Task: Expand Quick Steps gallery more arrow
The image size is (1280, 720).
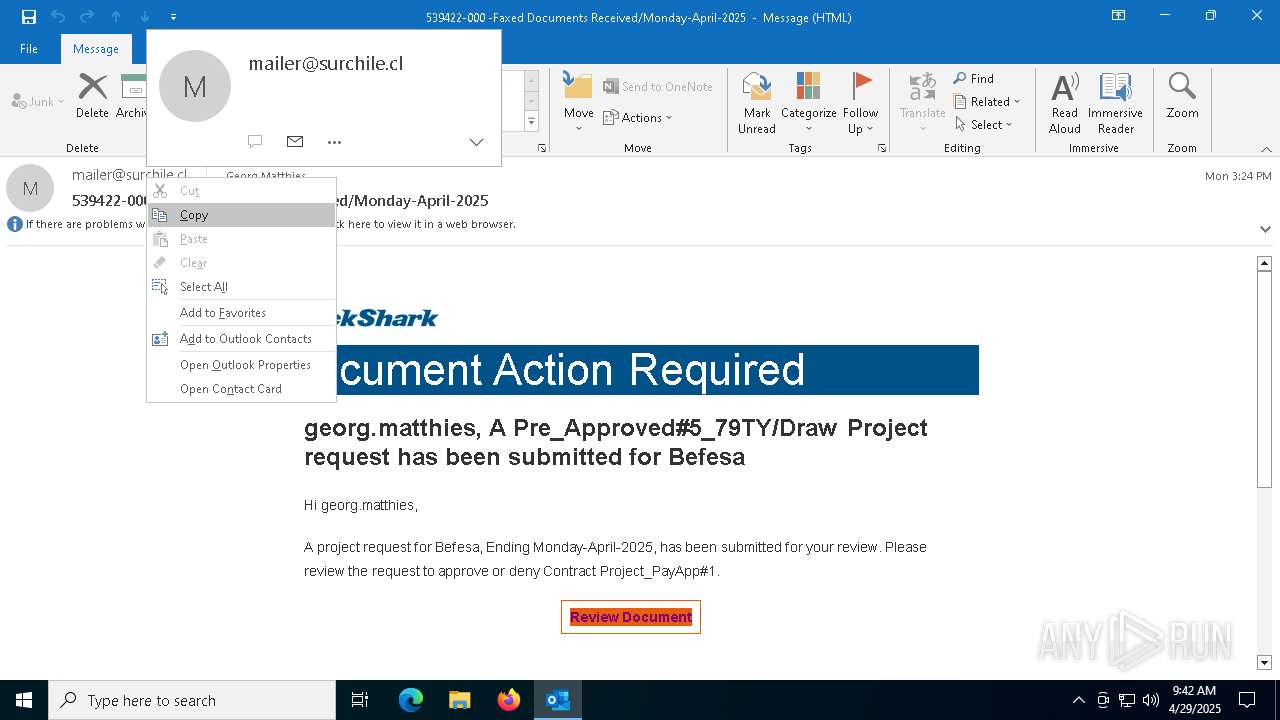Action: pyautogui.click(x=531, y=122)
